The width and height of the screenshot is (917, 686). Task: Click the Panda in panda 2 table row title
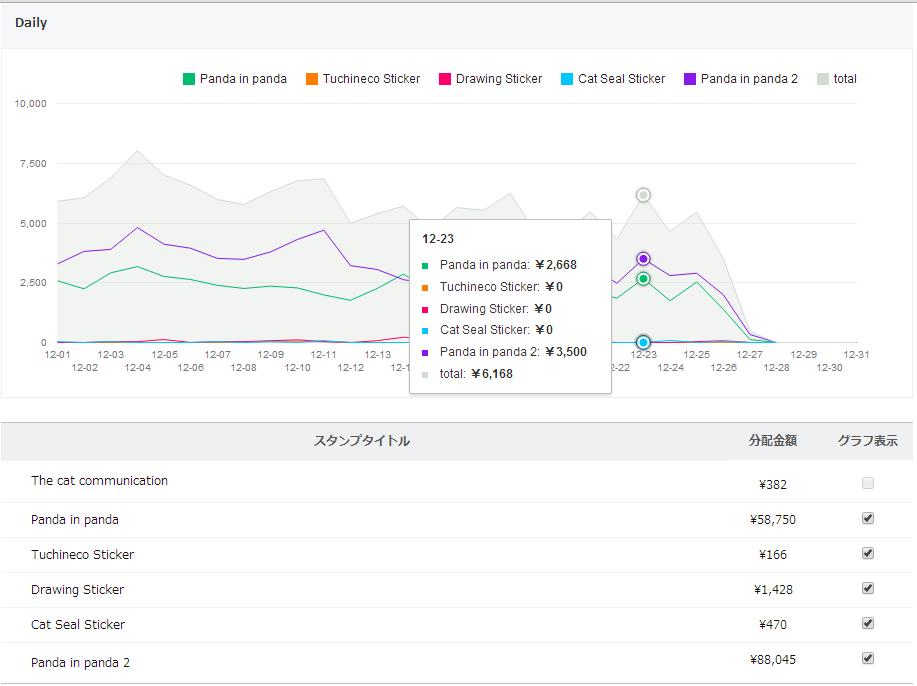(x=80, y=662)
